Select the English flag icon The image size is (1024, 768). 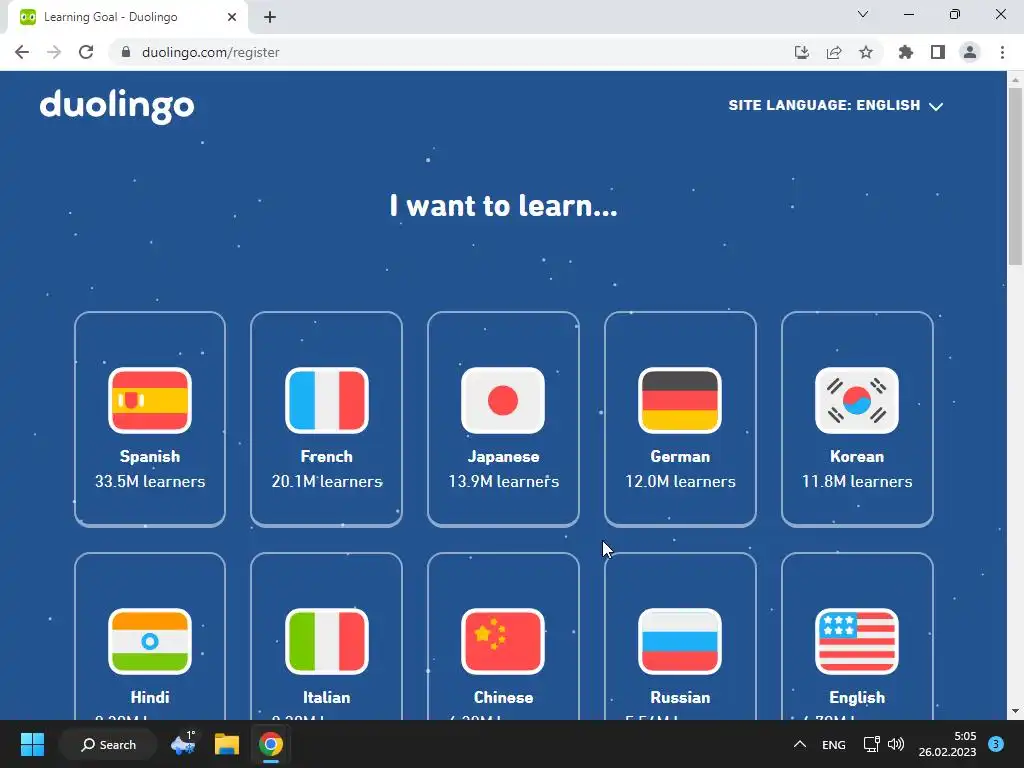(x=857, y=641)
